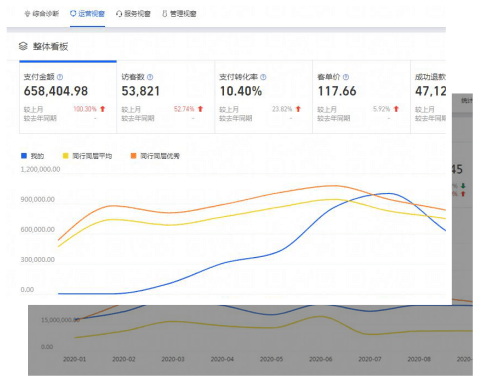Click the red up arrow under 支付金额
This screenshot has height=382, width=479.
coord(103,109)
